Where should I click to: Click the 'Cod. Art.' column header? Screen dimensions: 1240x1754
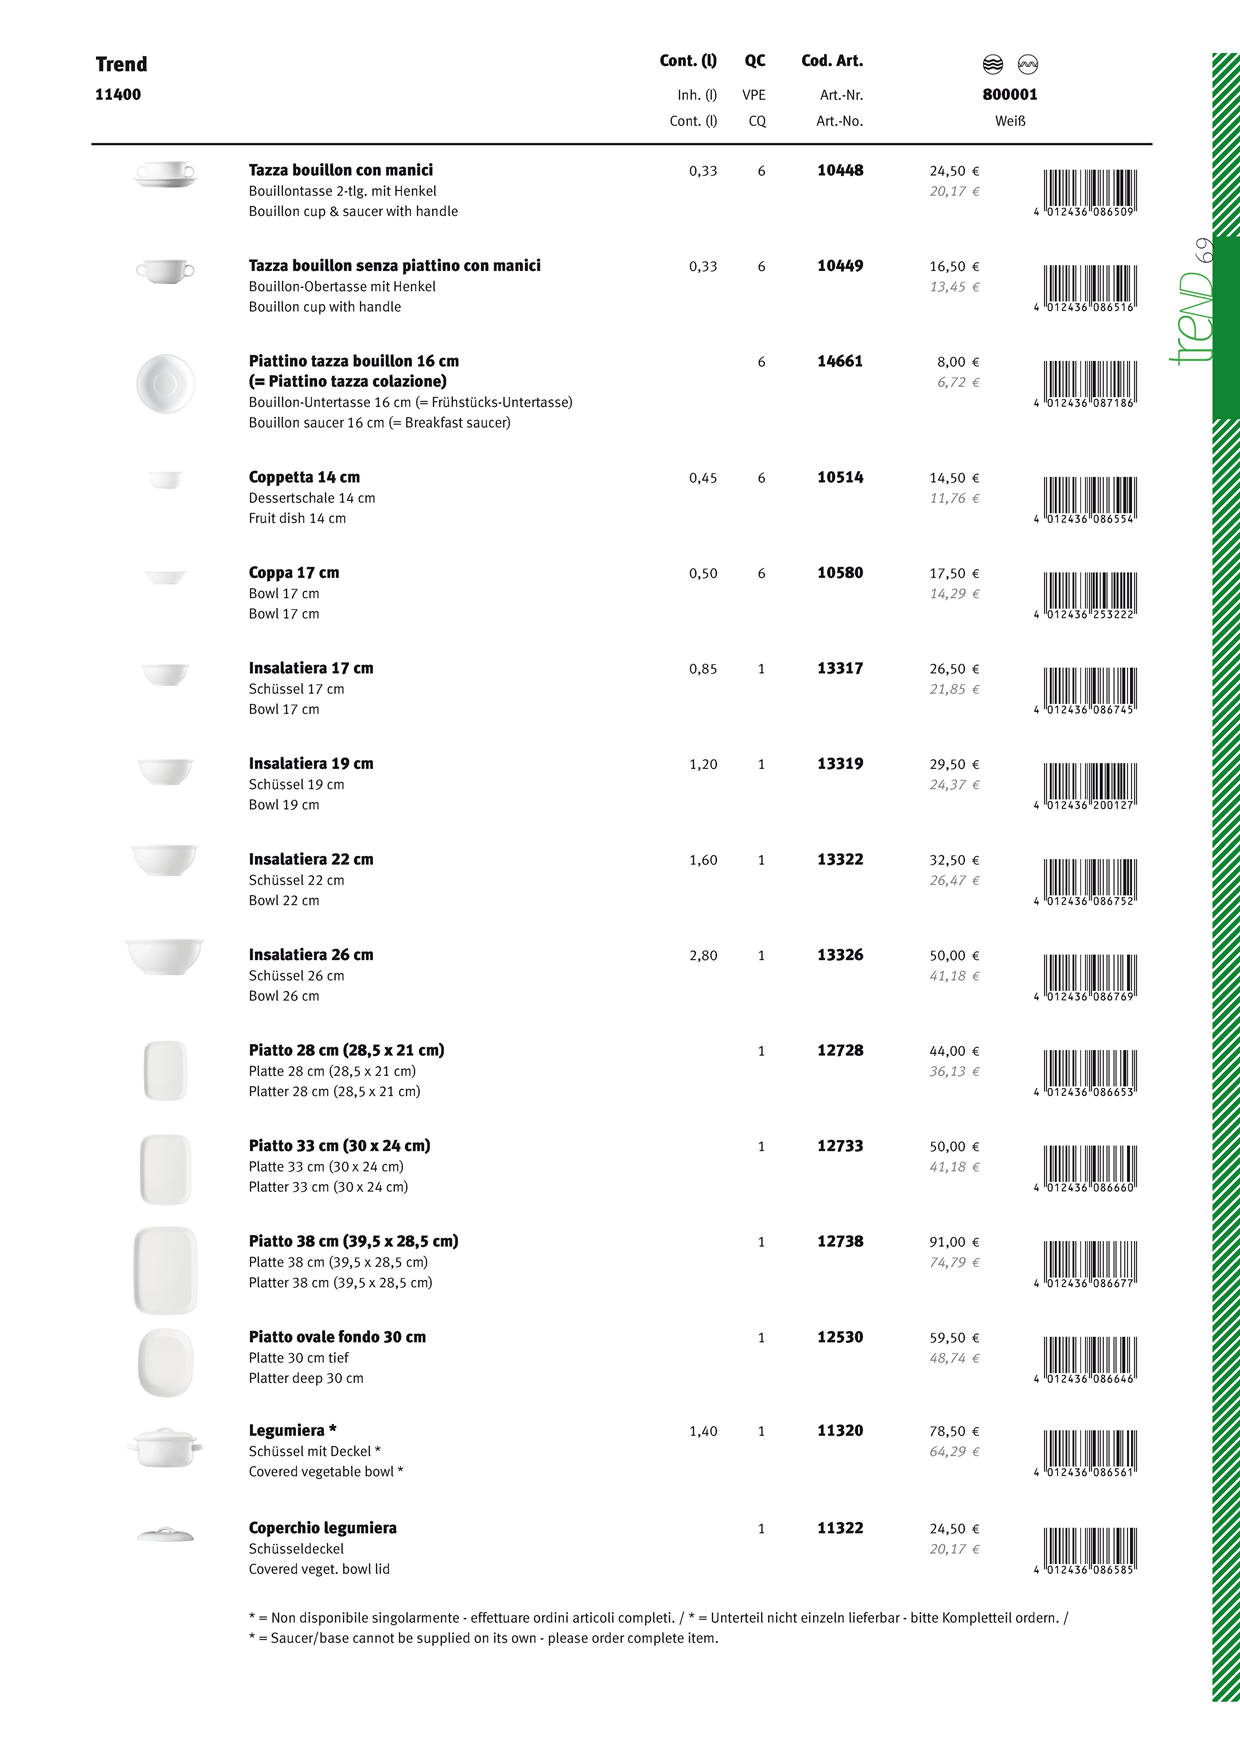coord(832,61)
